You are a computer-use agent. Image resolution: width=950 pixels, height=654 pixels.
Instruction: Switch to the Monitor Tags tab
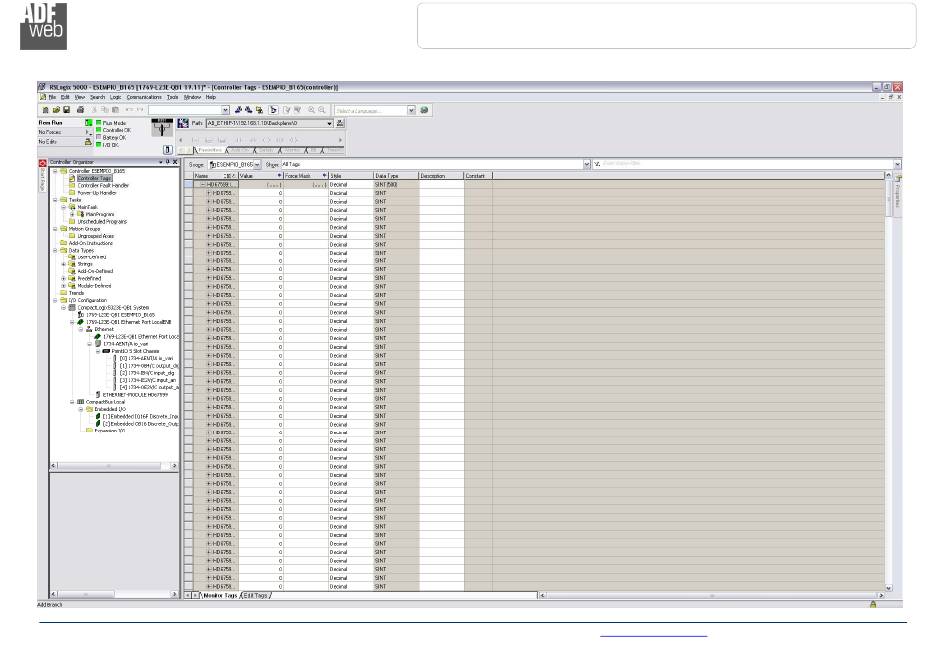(x=219, y=596)
